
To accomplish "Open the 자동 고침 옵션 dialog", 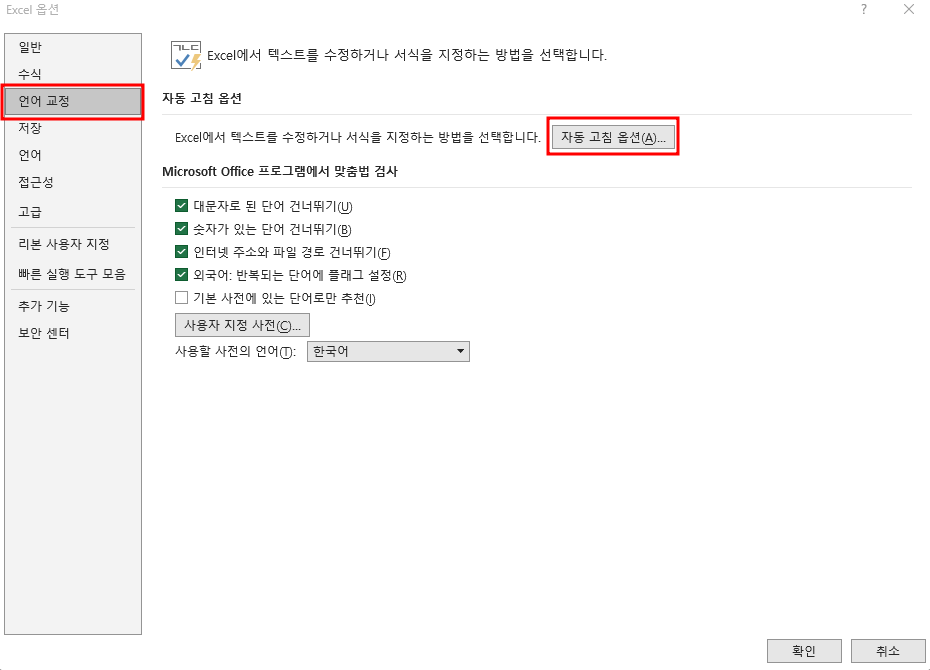I will click(614, 137).
